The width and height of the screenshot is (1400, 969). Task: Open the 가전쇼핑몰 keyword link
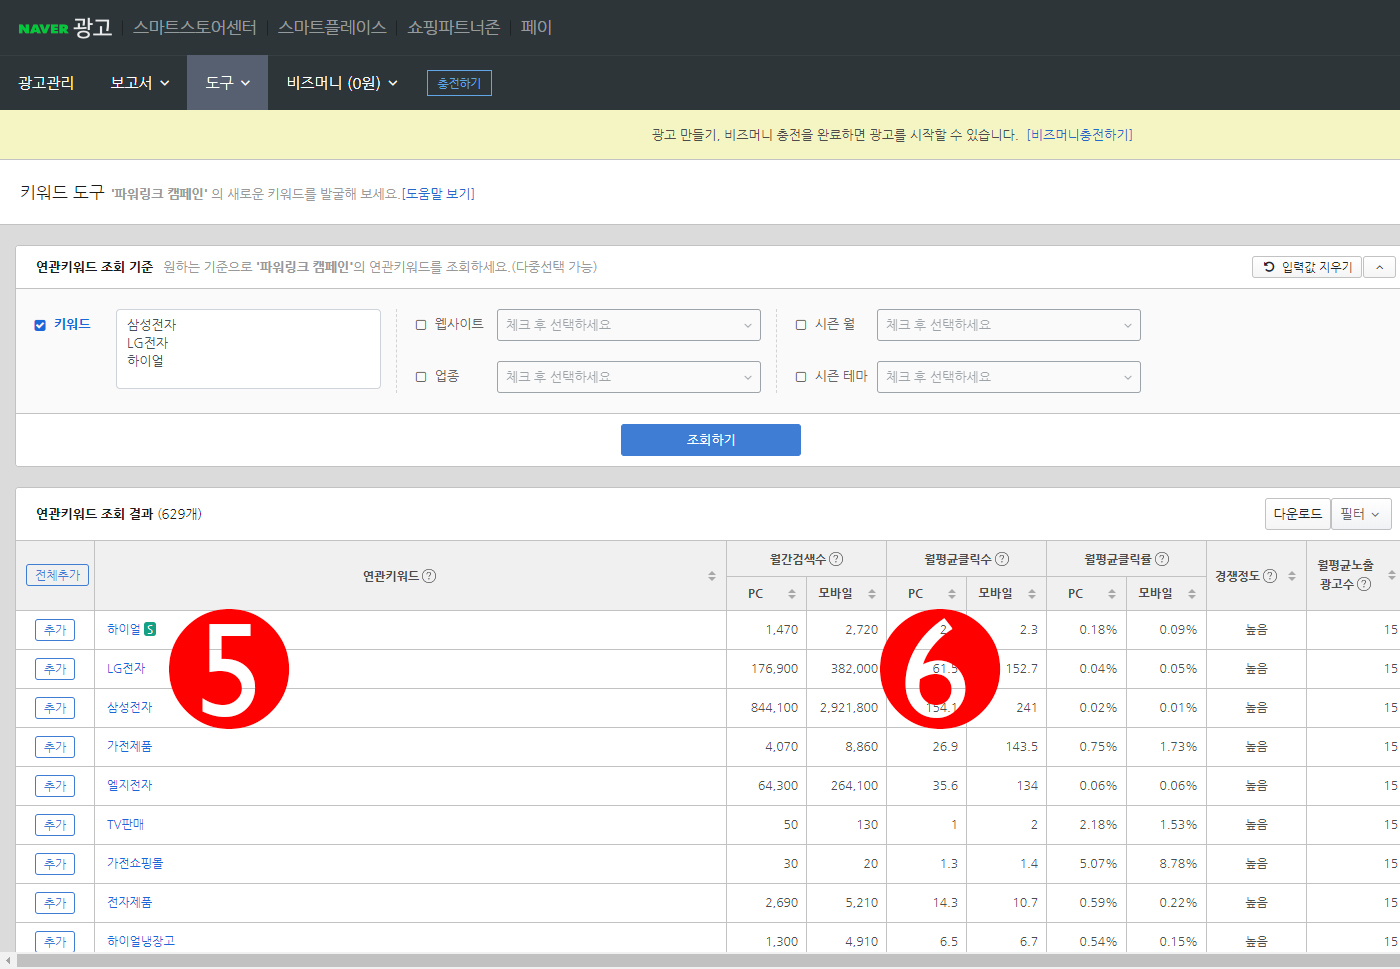(x=135, y=863)
